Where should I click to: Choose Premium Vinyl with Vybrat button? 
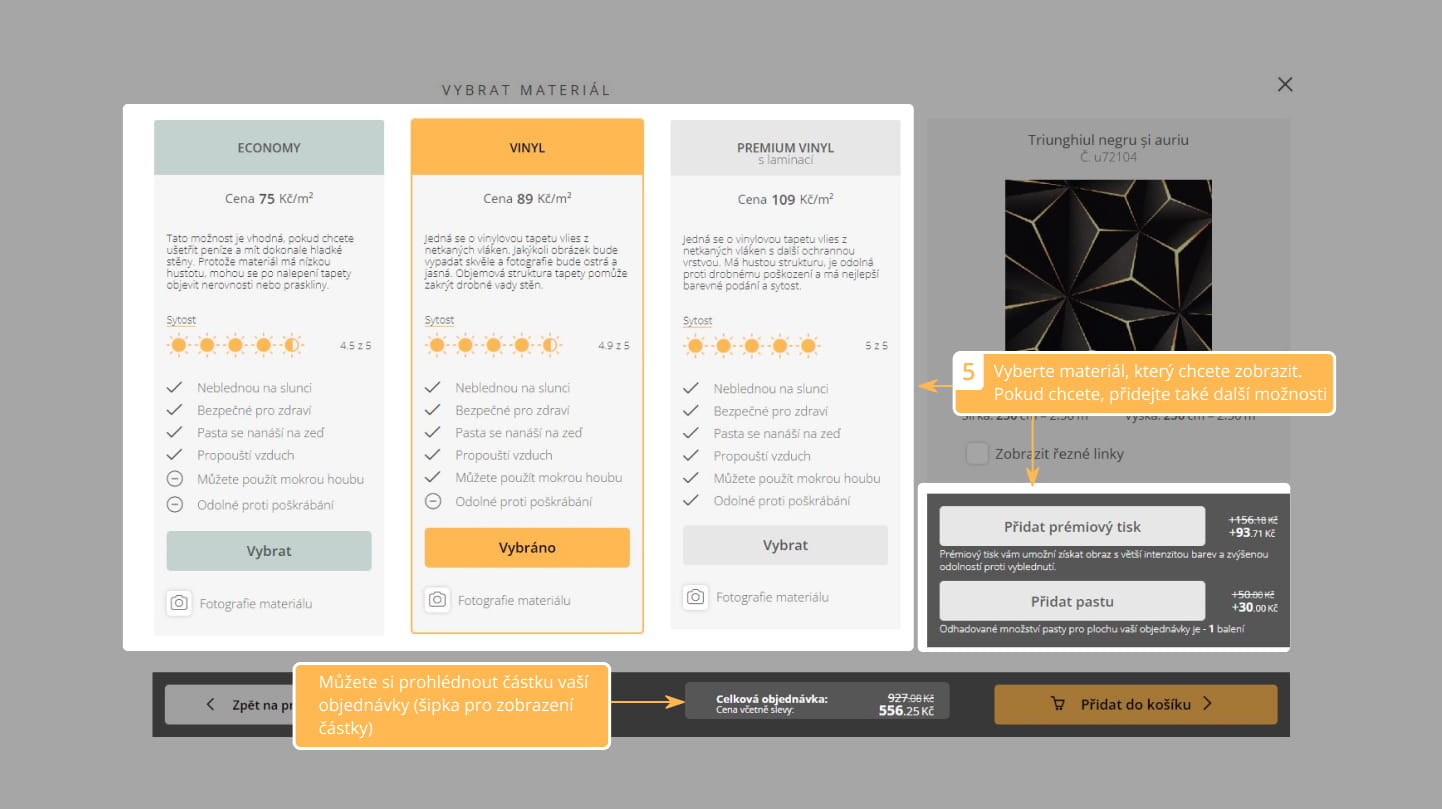point(785,545)
